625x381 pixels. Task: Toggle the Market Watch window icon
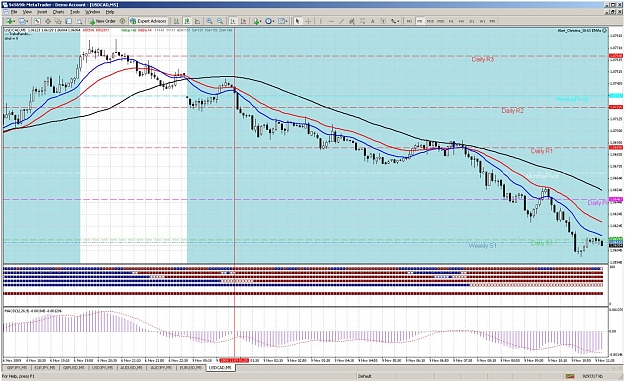tap(37, 21)
